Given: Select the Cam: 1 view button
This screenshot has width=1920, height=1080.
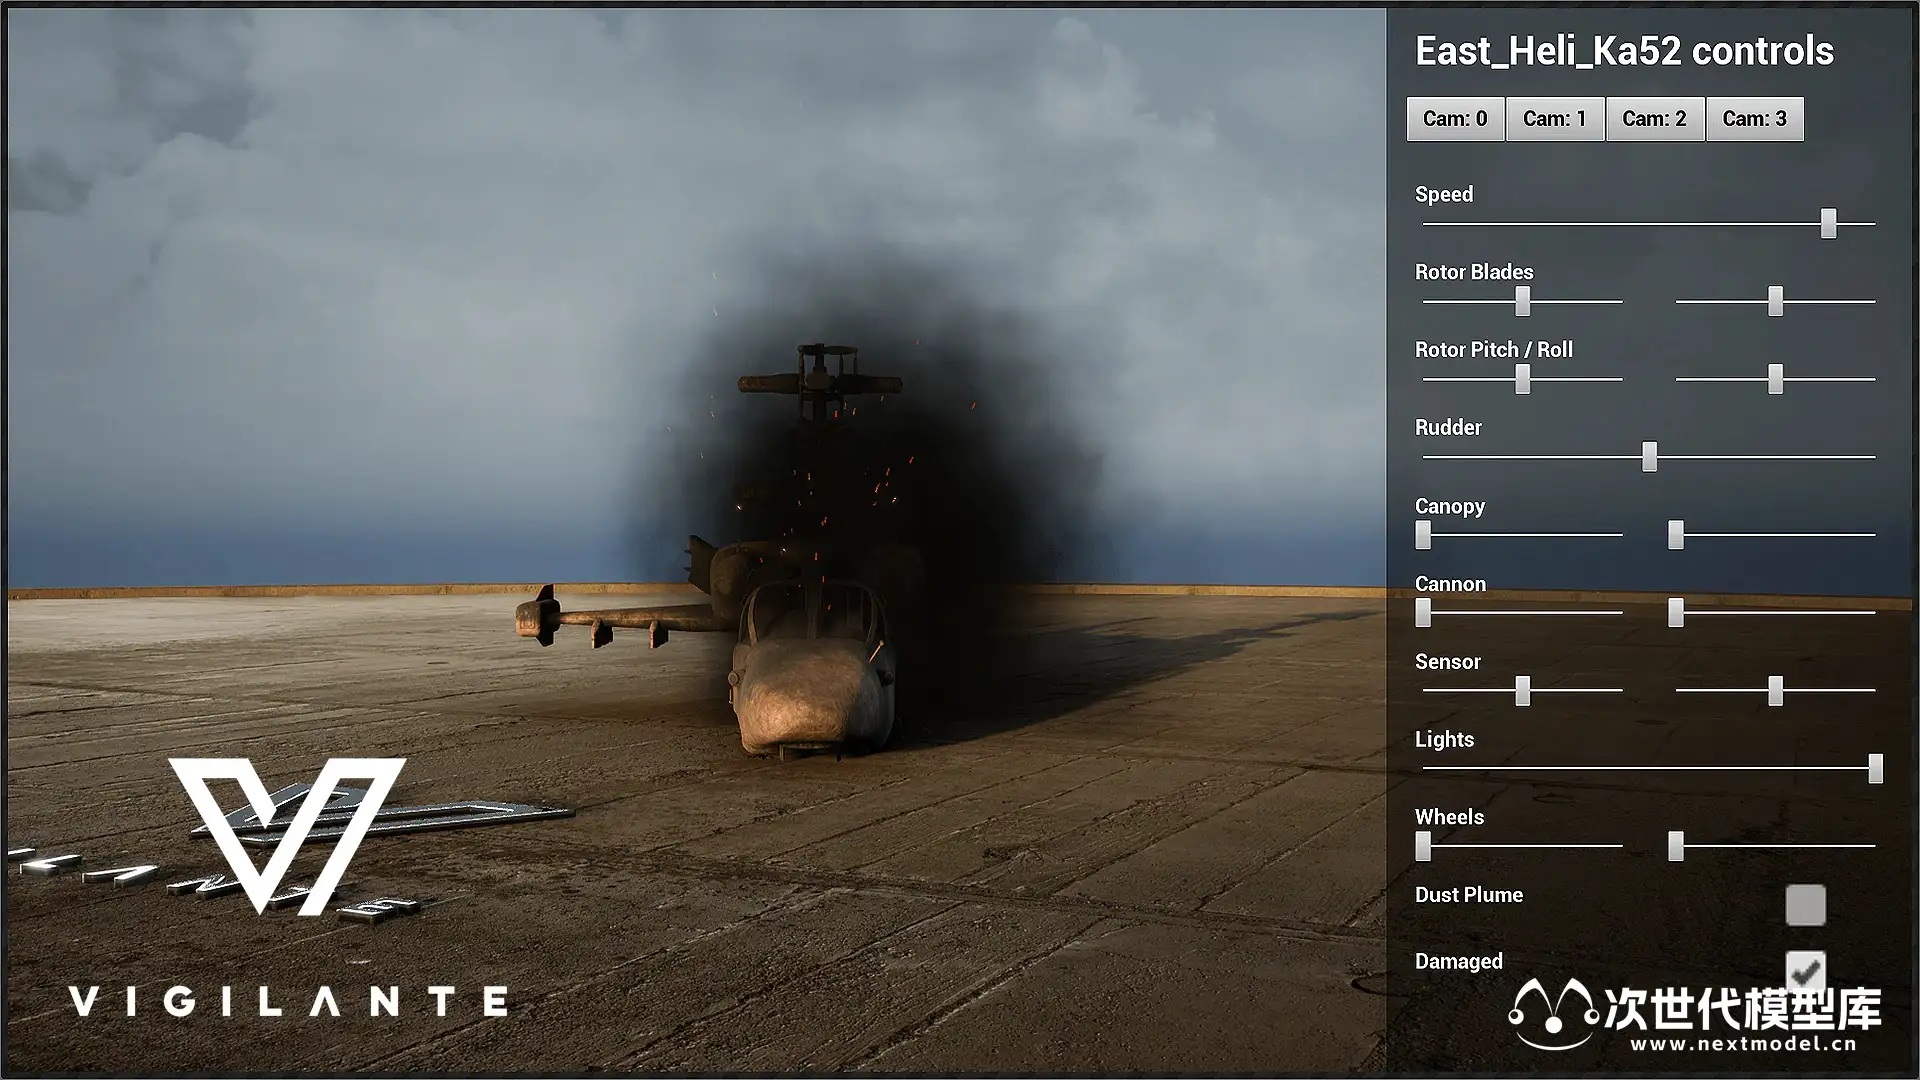Looking at the screenshot, I should (1555, 119).
